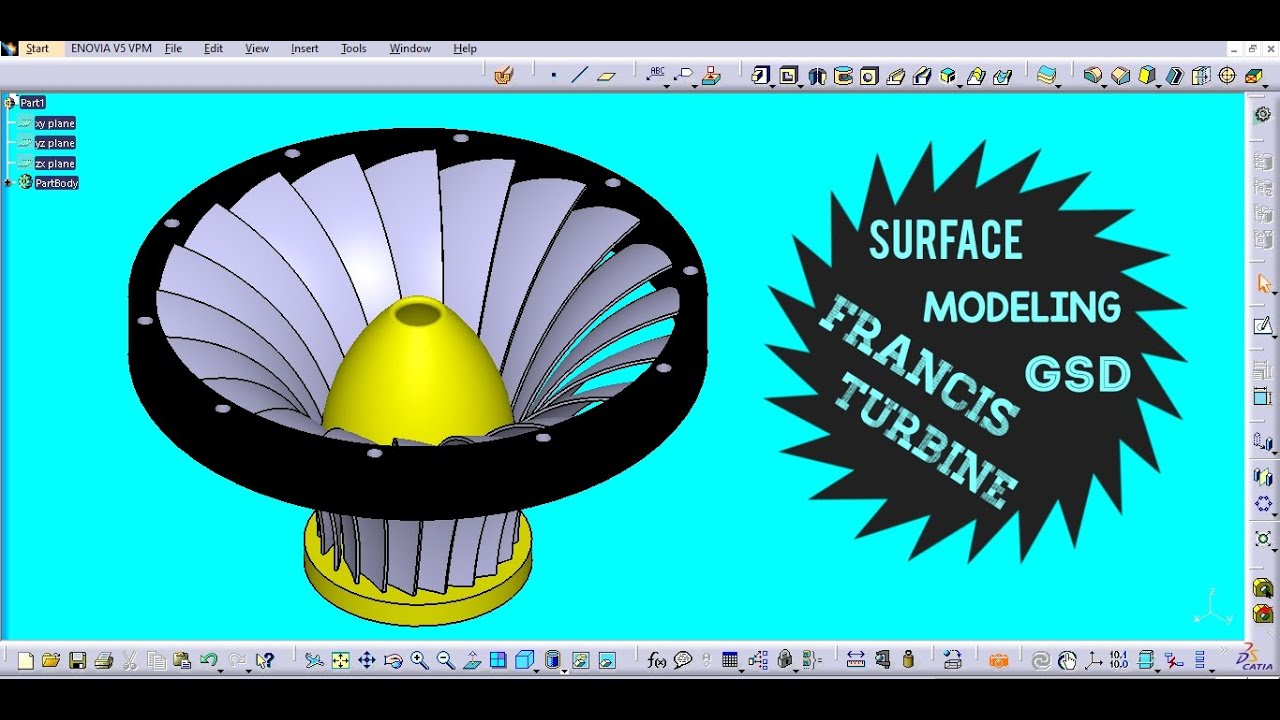The width and height of the screenshot is (1280, 720).
Task: Click the Pad icon in top toolbar
Action: [760, 75]
